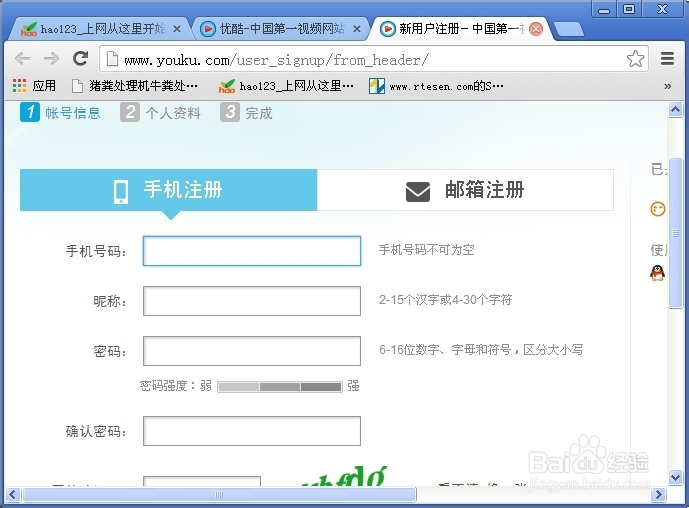The height and width of the screenshot is (508, 689).
Task: Reload the Youku signup page
Action: [80, 58]
